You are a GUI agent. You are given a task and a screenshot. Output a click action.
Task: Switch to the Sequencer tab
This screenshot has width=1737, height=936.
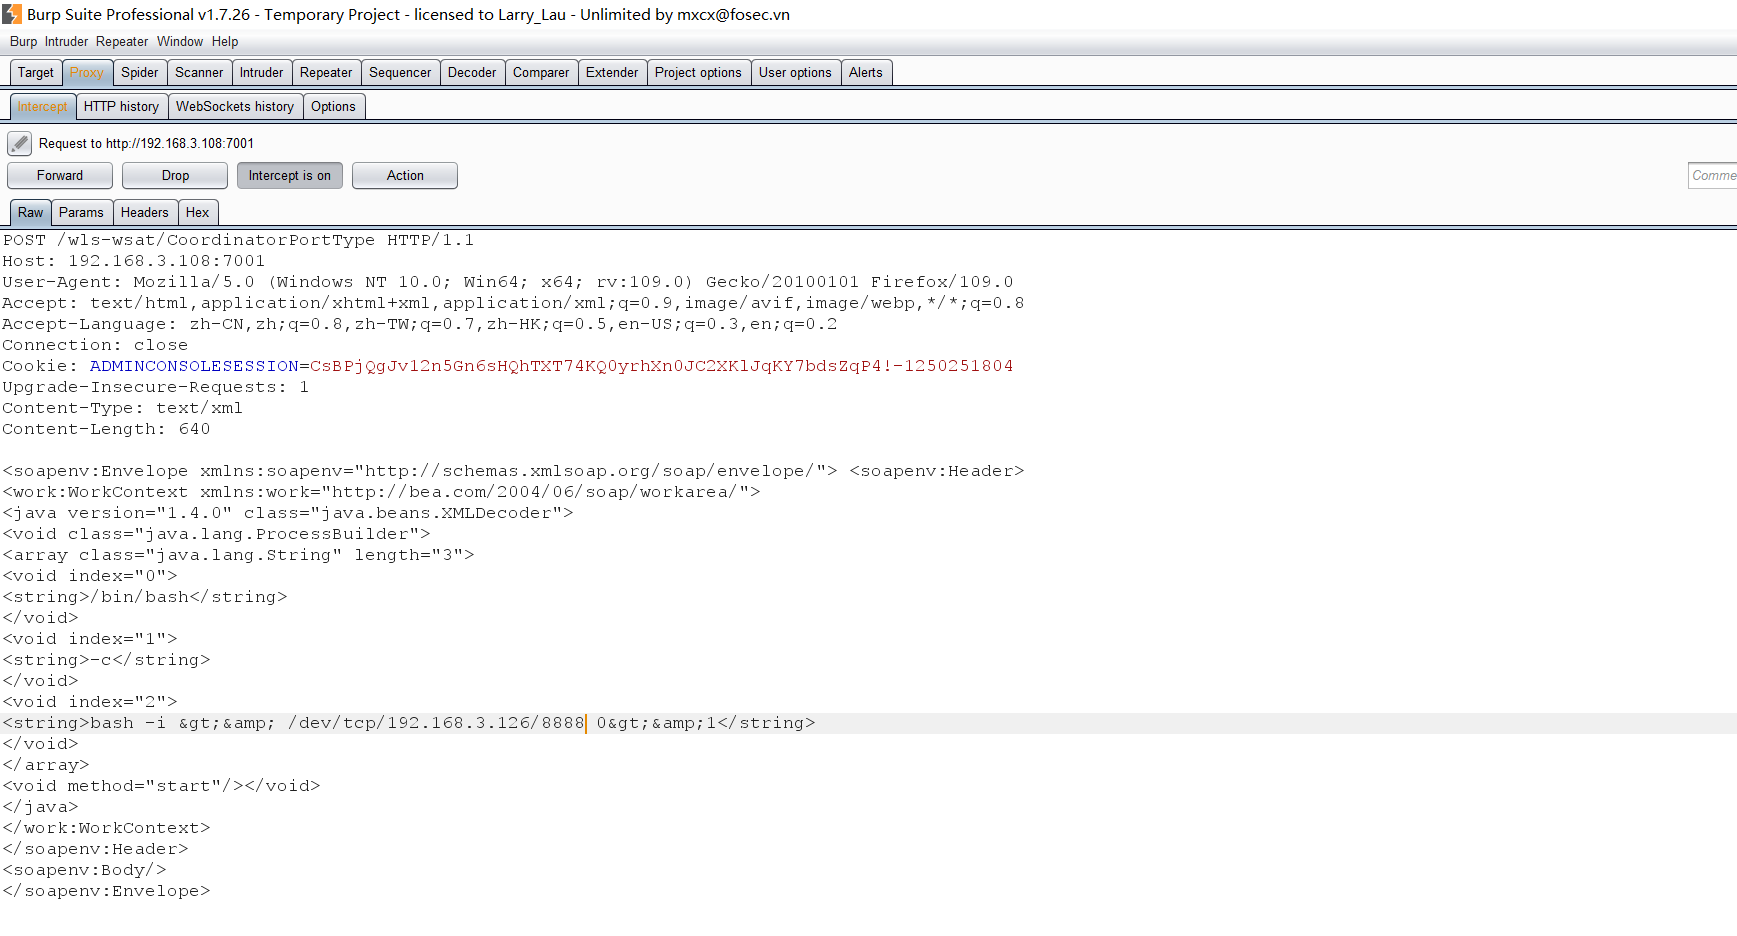click(x=400, y=73)
